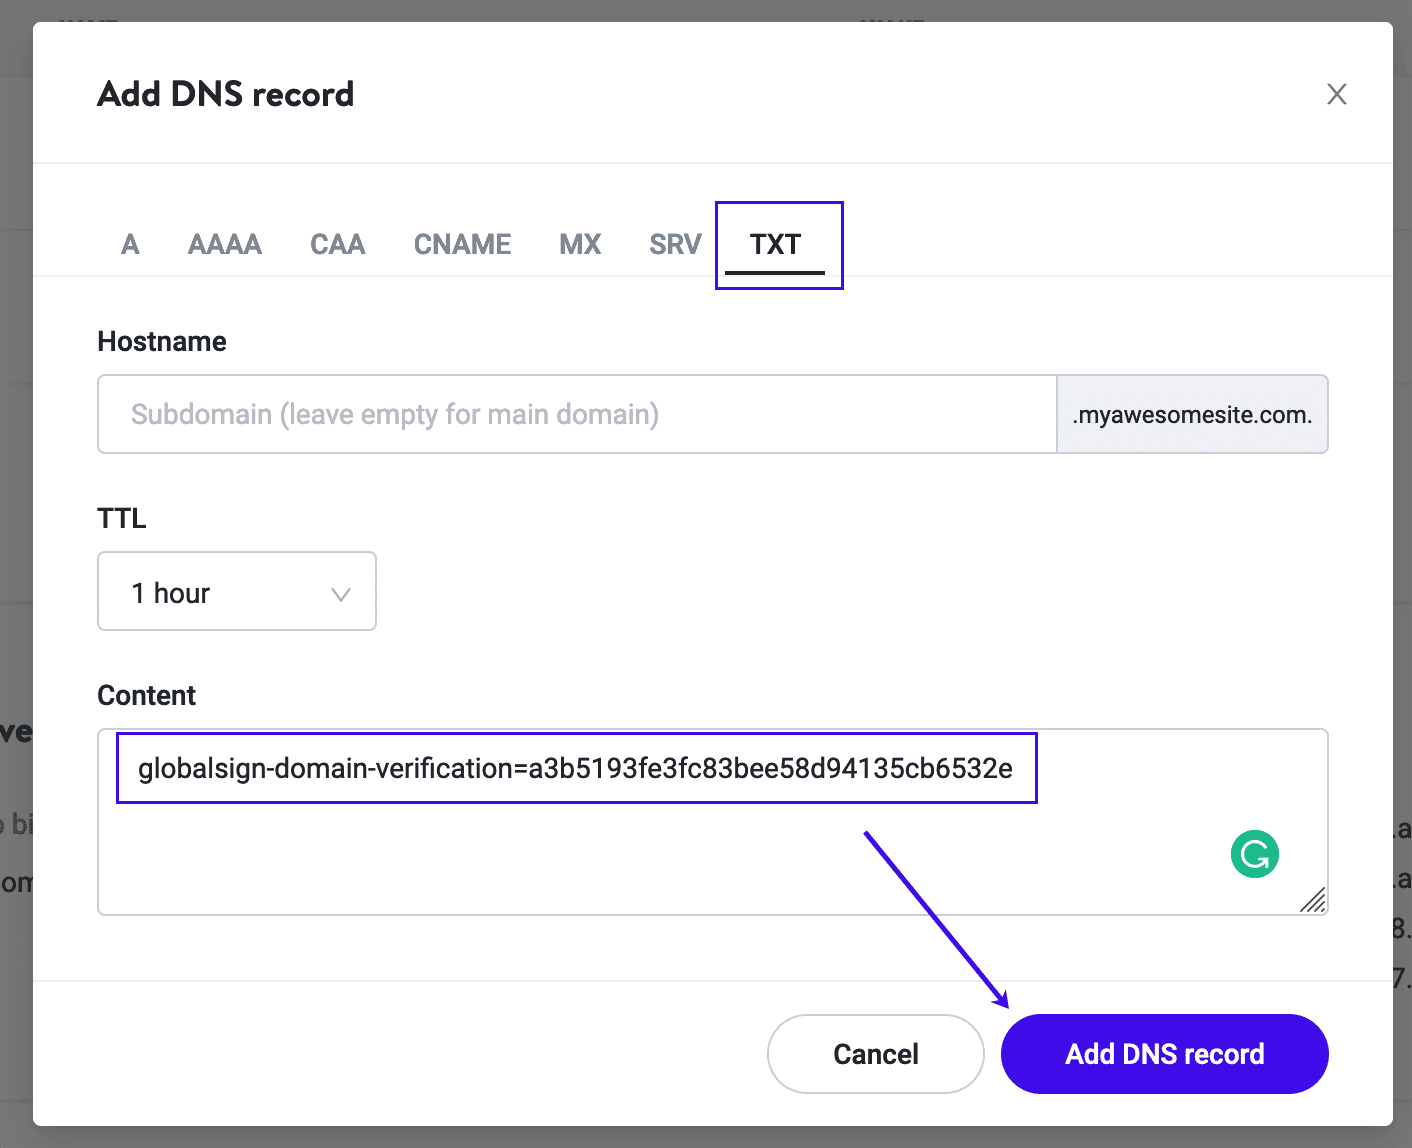Select the CAA record tab
1412x1148 pixels.
pos(337,244)
